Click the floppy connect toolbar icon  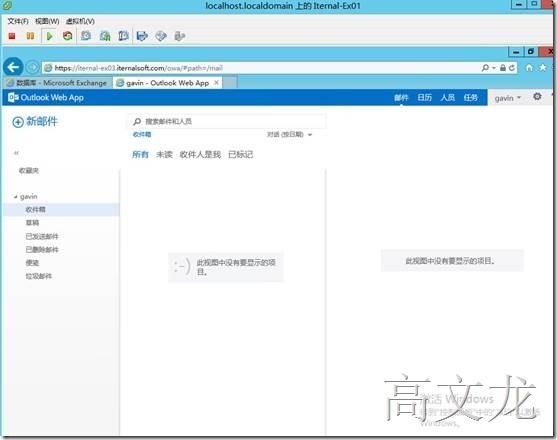pyautogui.click(x=142, y=36)
